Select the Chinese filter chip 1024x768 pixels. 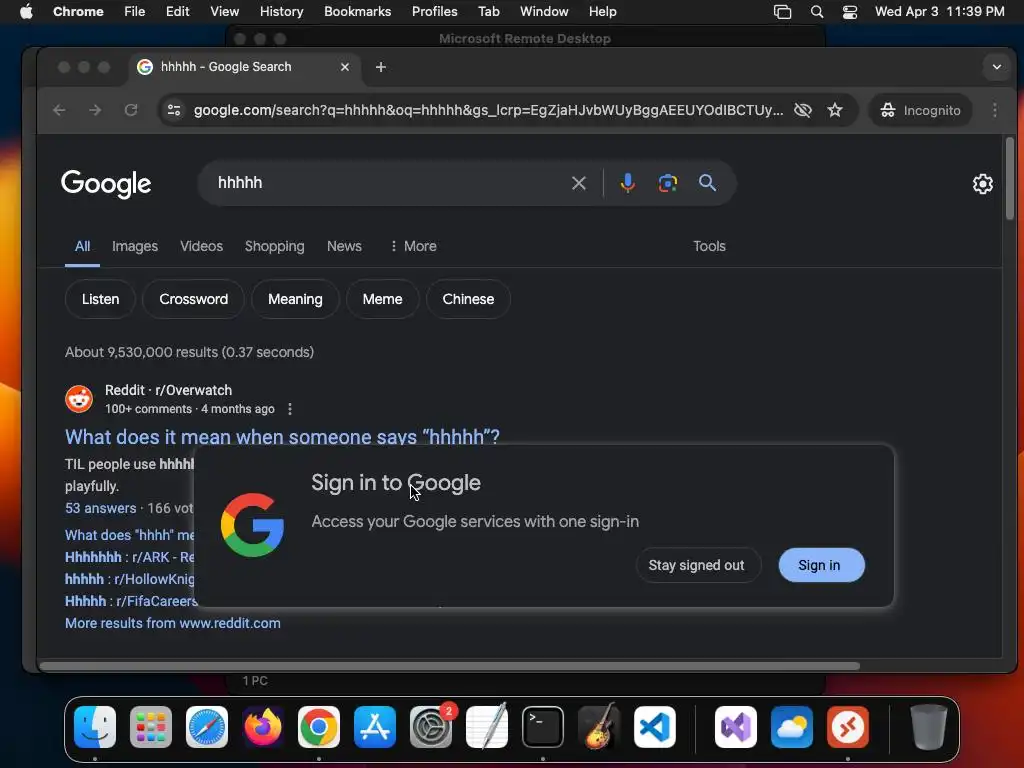[x=468, y=299]
